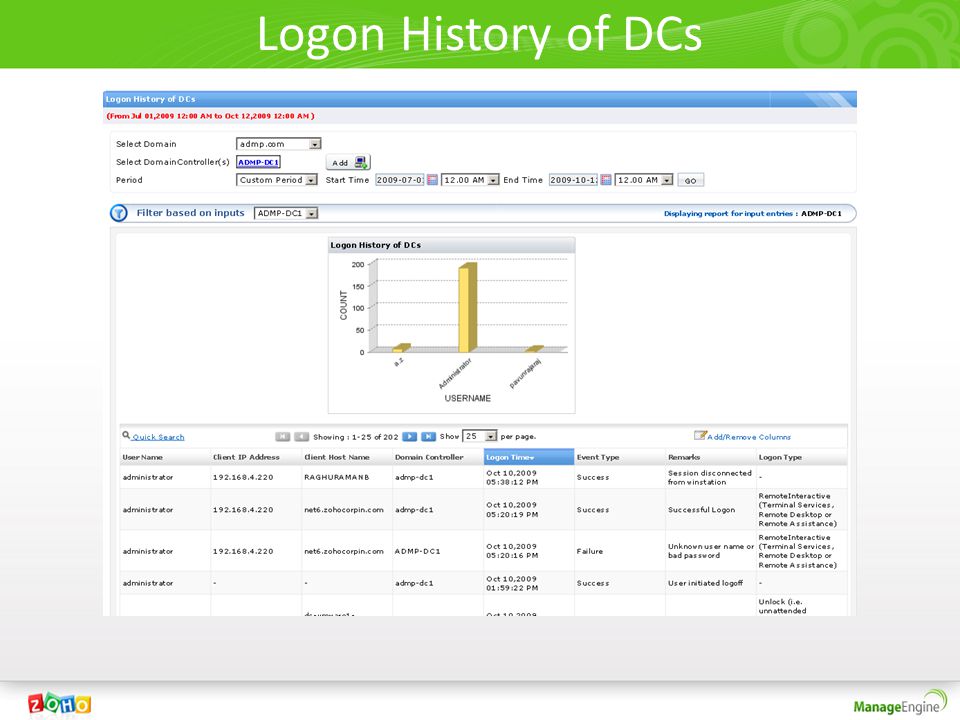Open the Start Time calendar icon
The height and width of the screenshot is (720, 960).
(432, 180)
